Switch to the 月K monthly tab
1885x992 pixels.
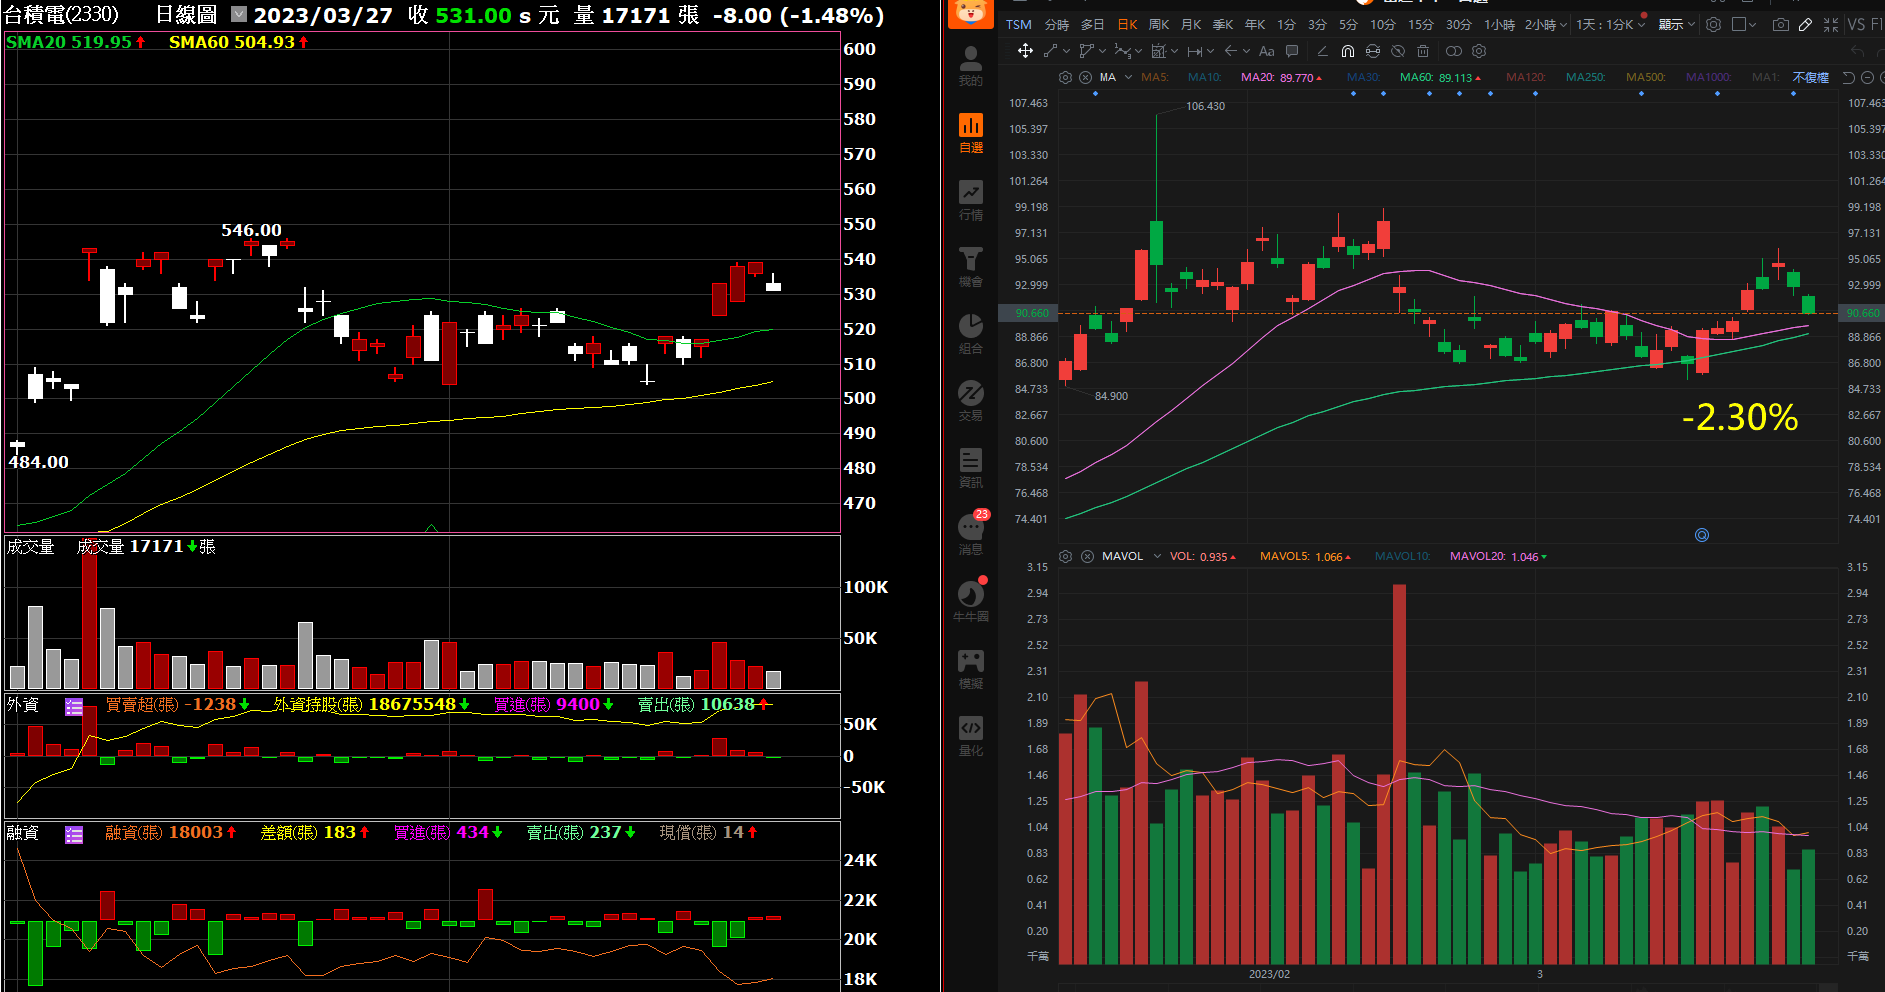pyautogui.click(x=1191, y=24)
